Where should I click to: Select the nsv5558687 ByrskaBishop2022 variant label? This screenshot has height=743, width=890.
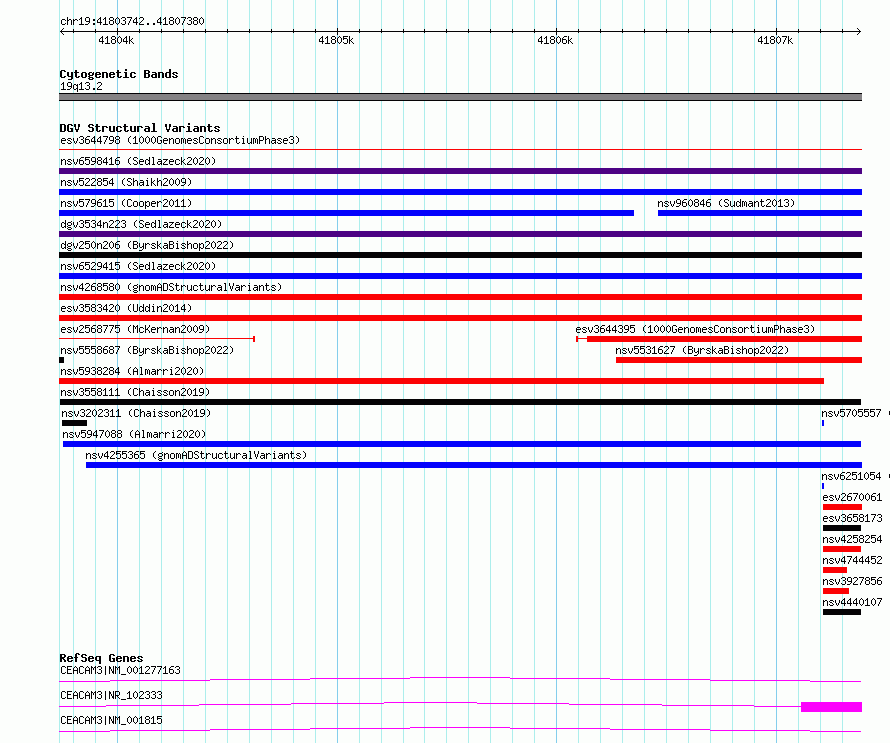pos(147,350)
